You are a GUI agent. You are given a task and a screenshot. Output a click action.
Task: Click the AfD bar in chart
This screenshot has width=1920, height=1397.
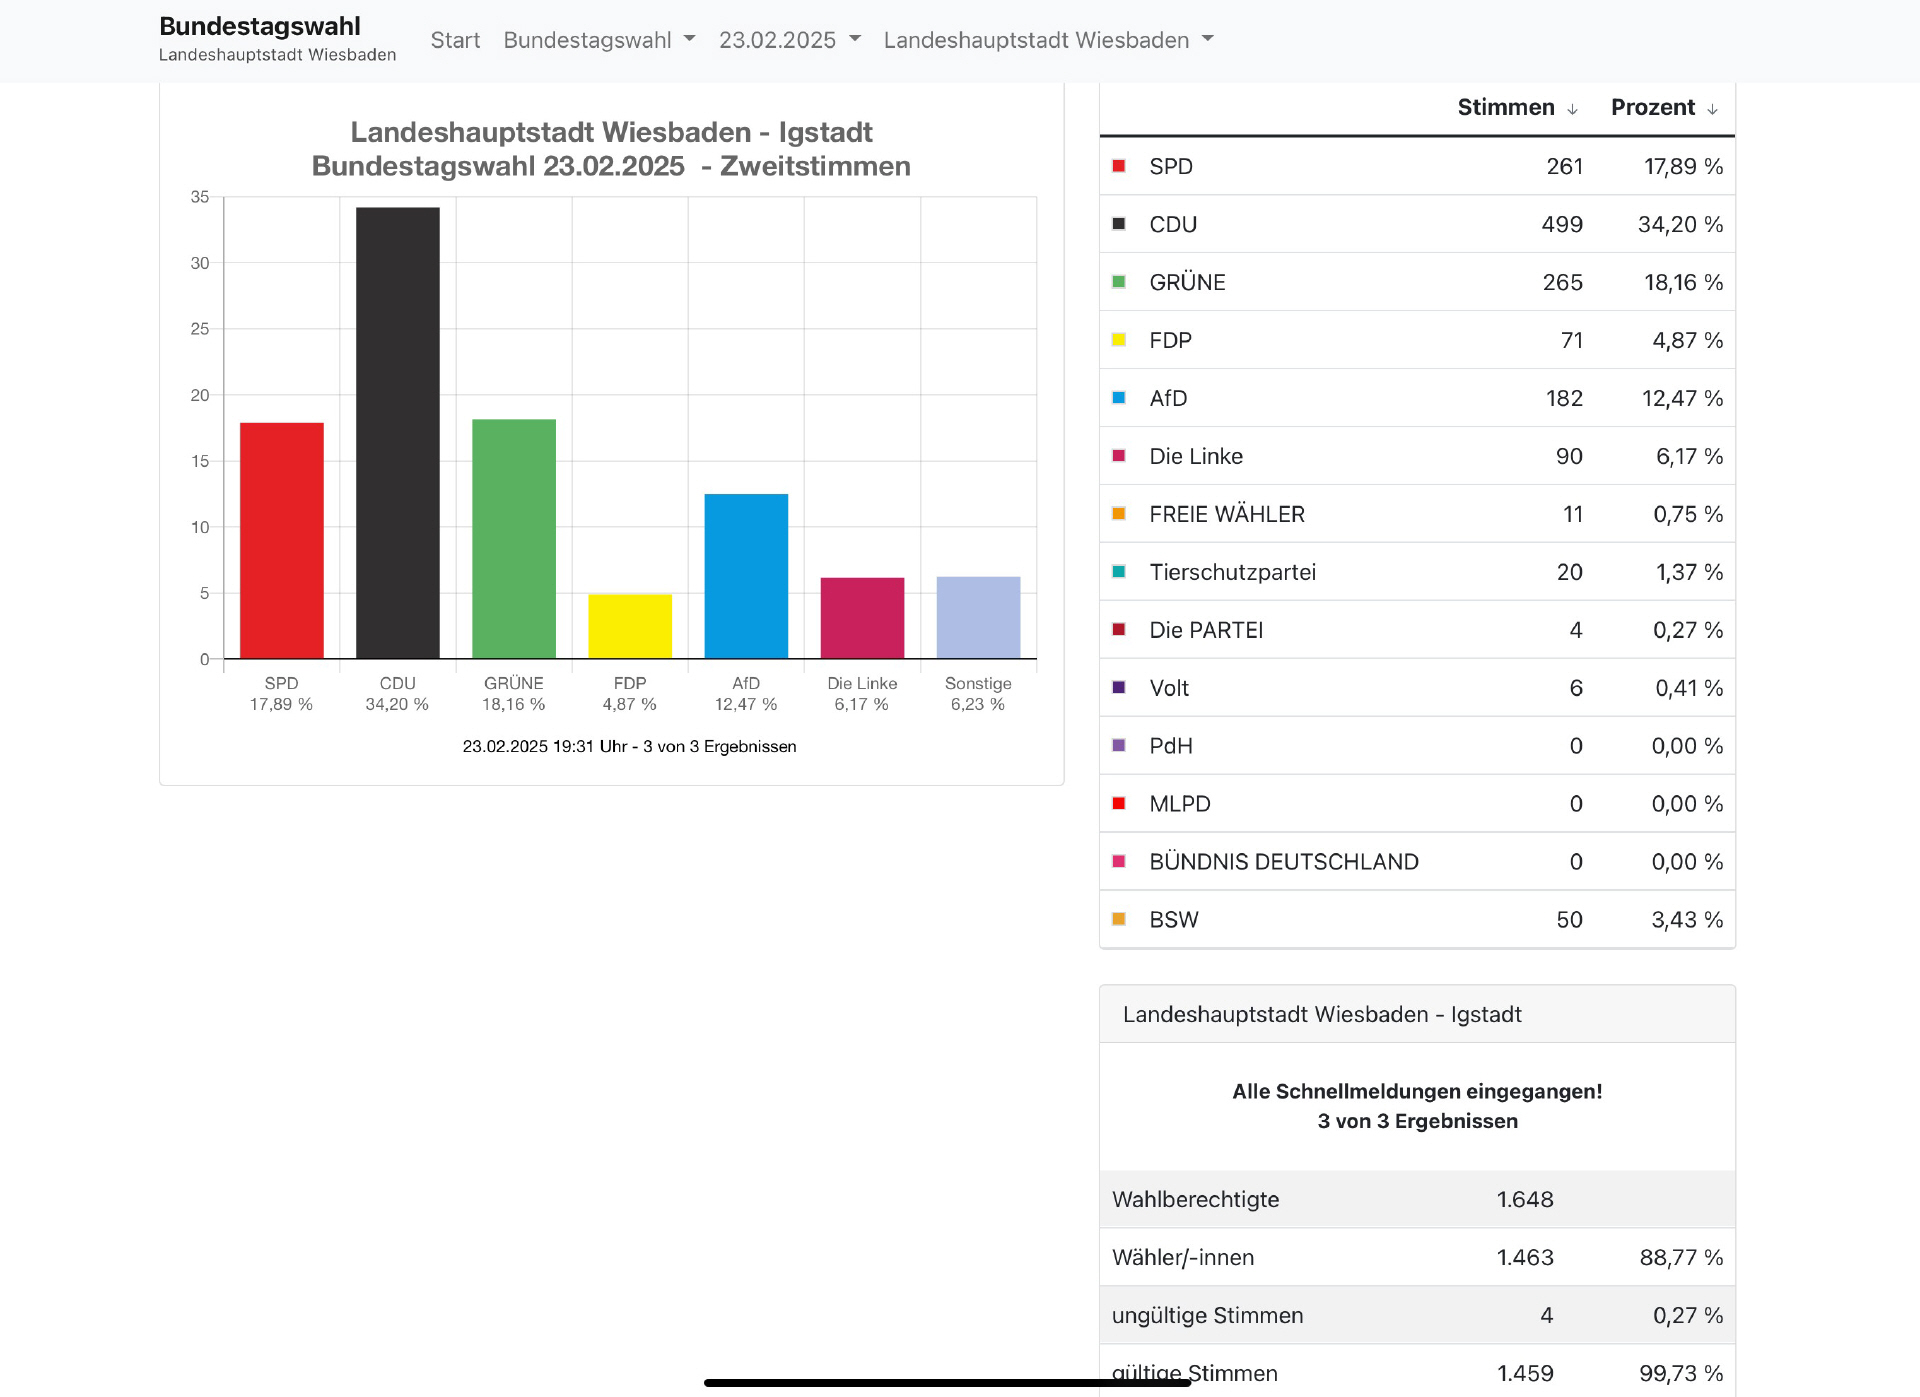pyautogui.click(x=746, y=576)
